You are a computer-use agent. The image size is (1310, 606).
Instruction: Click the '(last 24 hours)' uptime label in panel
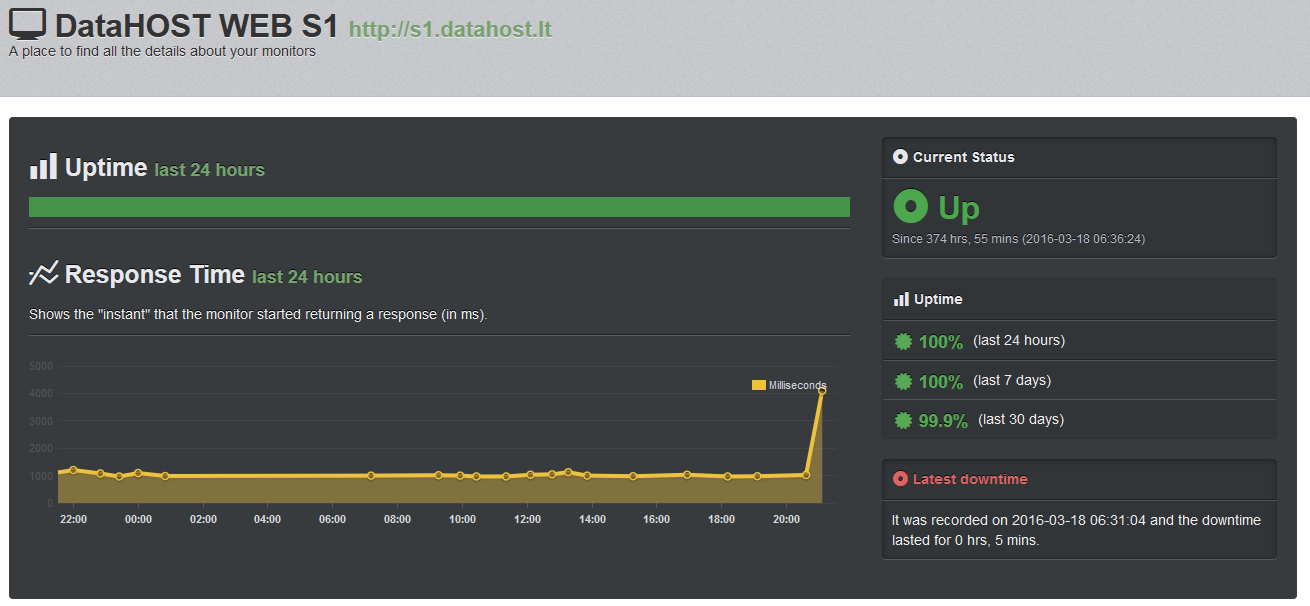pyautogui.click(x=1019, y=340)
